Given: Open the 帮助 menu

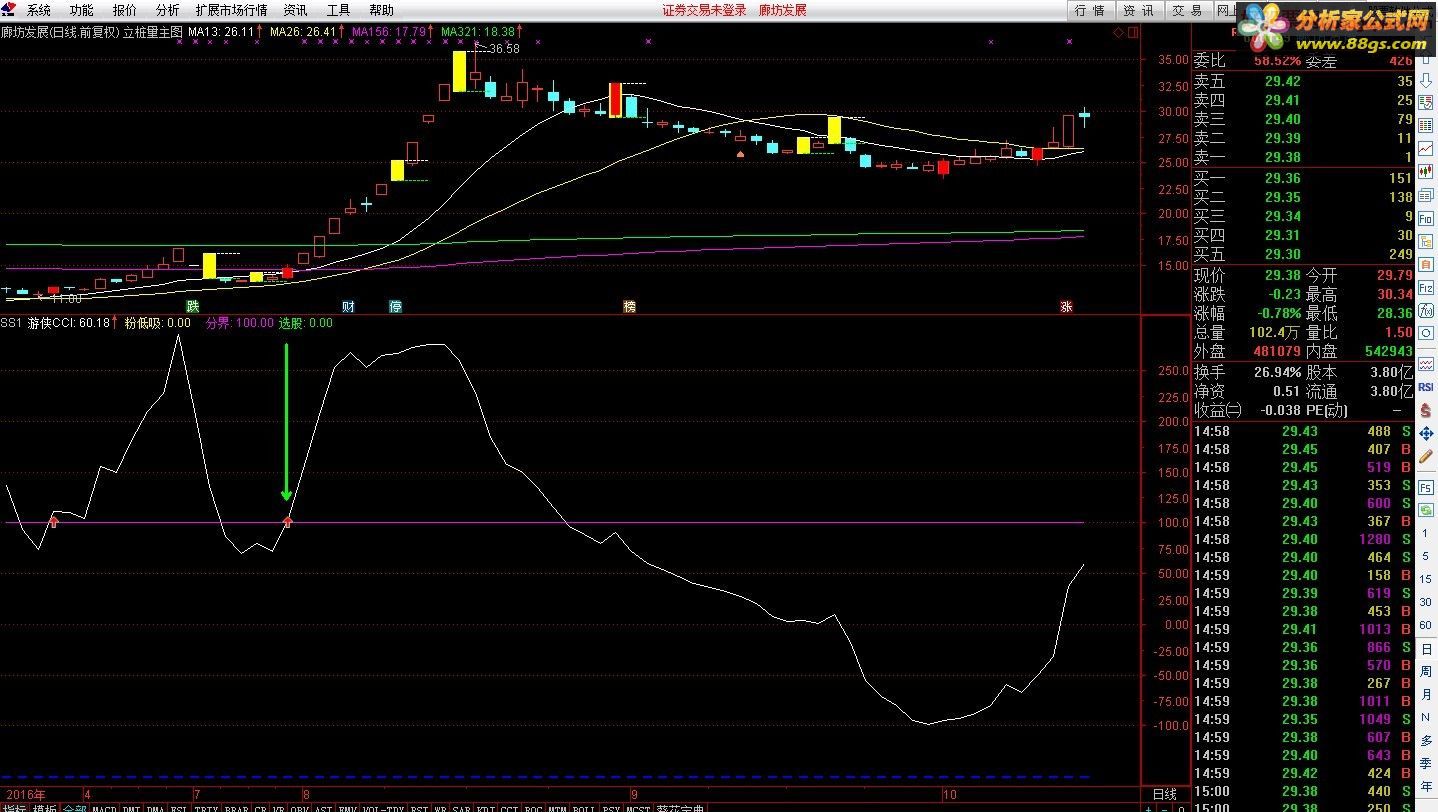Looking at the screenshot, I should (381, 10).
